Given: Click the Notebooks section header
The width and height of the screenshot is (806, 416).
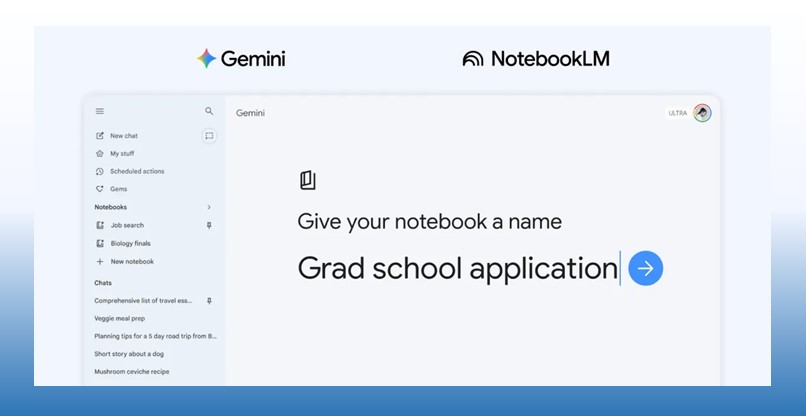Looking at the screenshot, I should (x=111, y=207).
